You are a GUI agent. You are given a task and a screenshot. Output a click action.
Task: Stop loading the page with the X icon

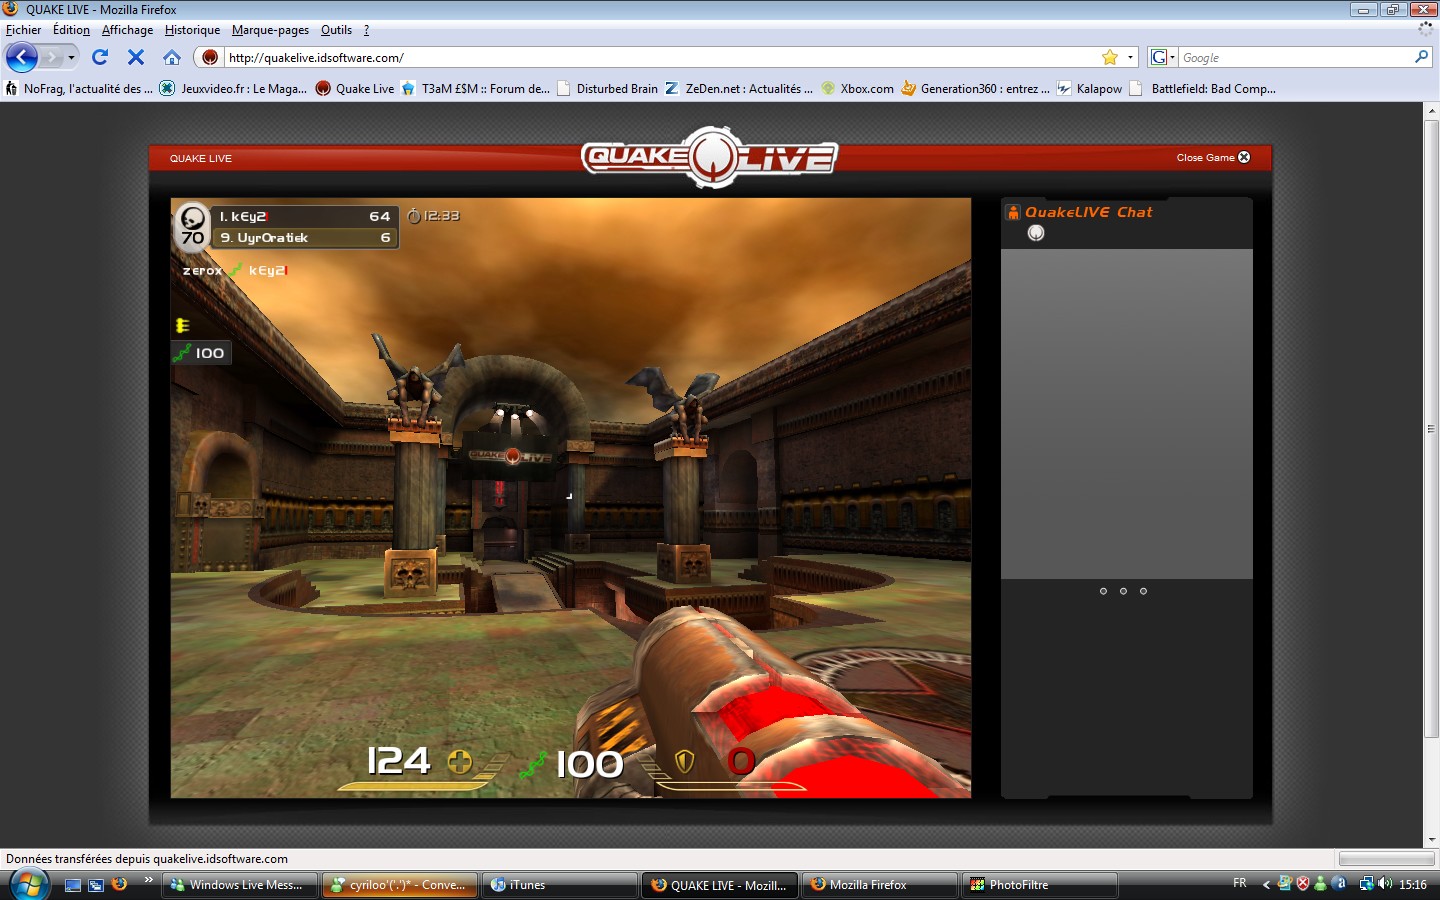(x=136, y=57)
